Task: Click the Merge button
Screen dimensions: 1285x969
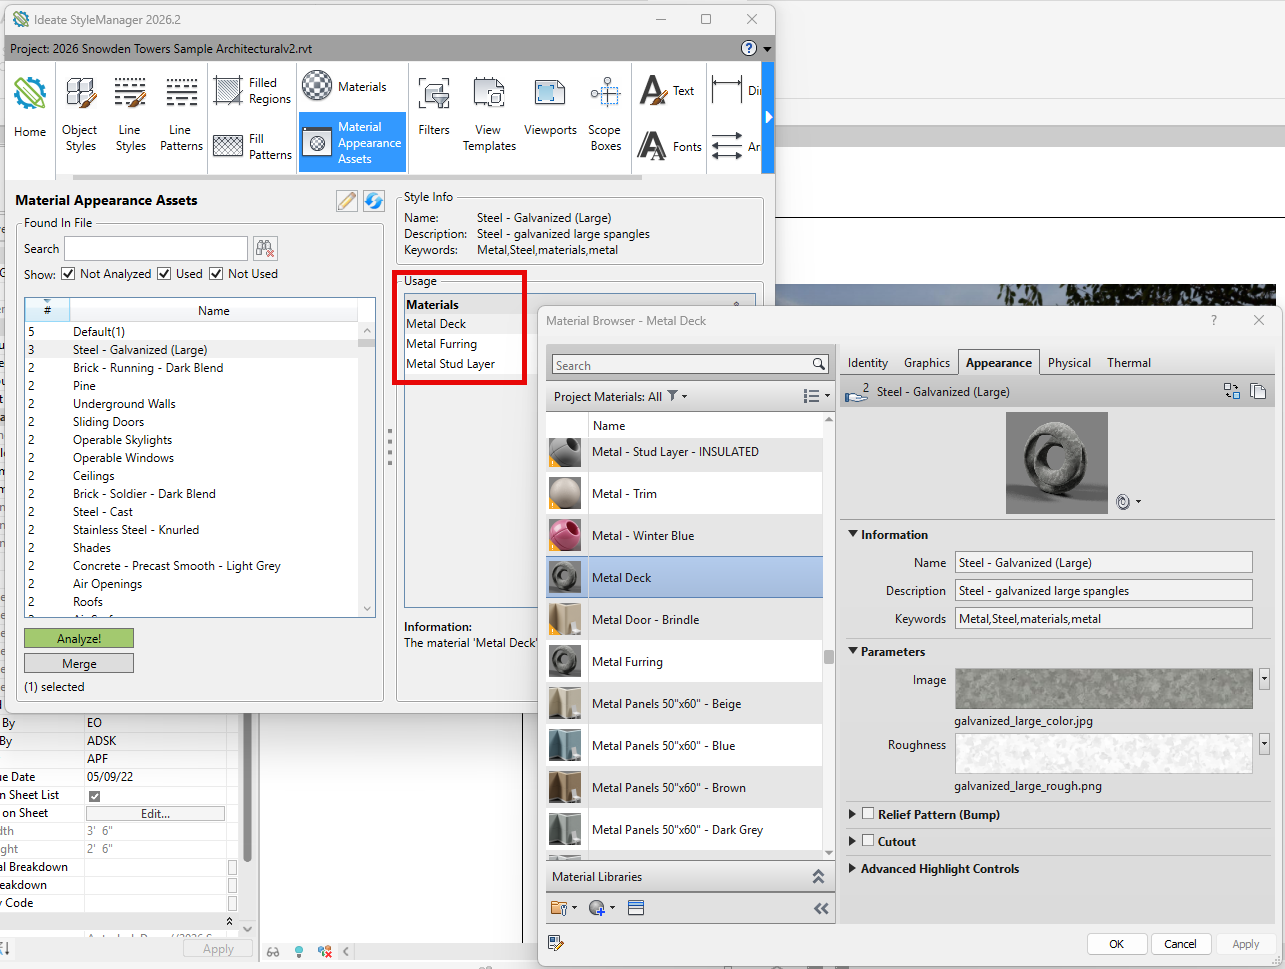Action: pos(79,663)
